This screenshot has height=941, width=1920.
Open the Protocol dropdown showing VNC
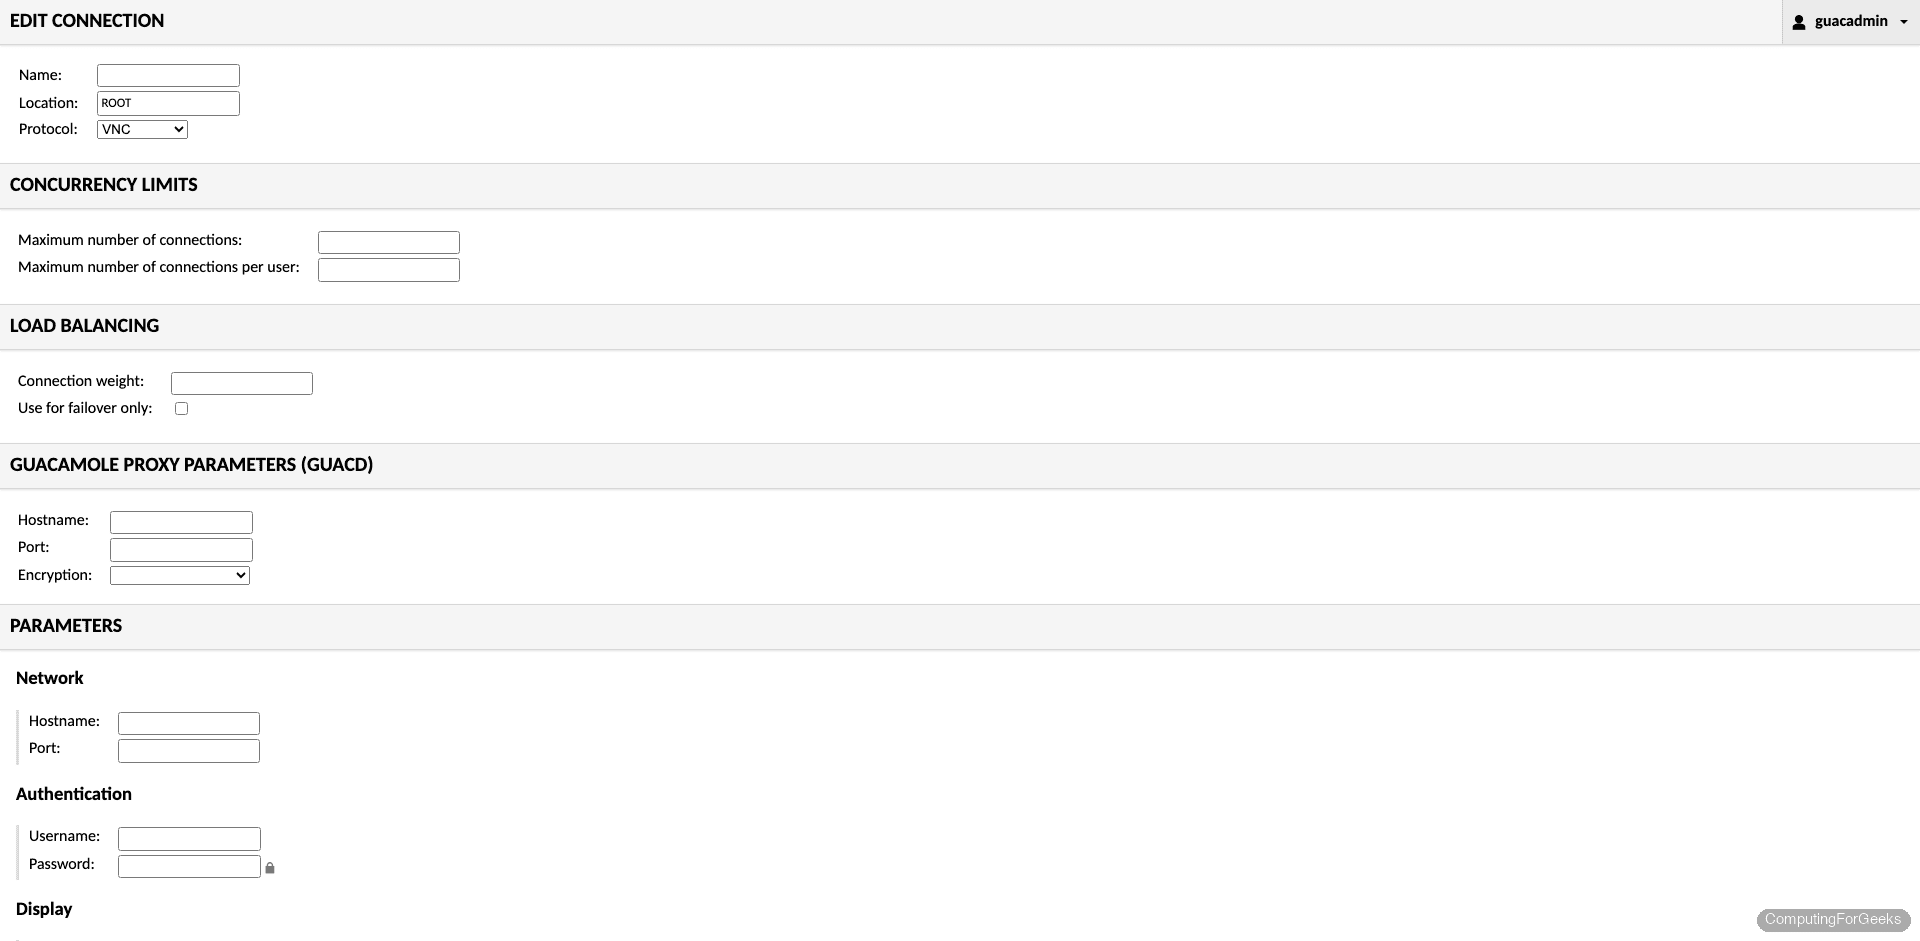click(141, 129)
